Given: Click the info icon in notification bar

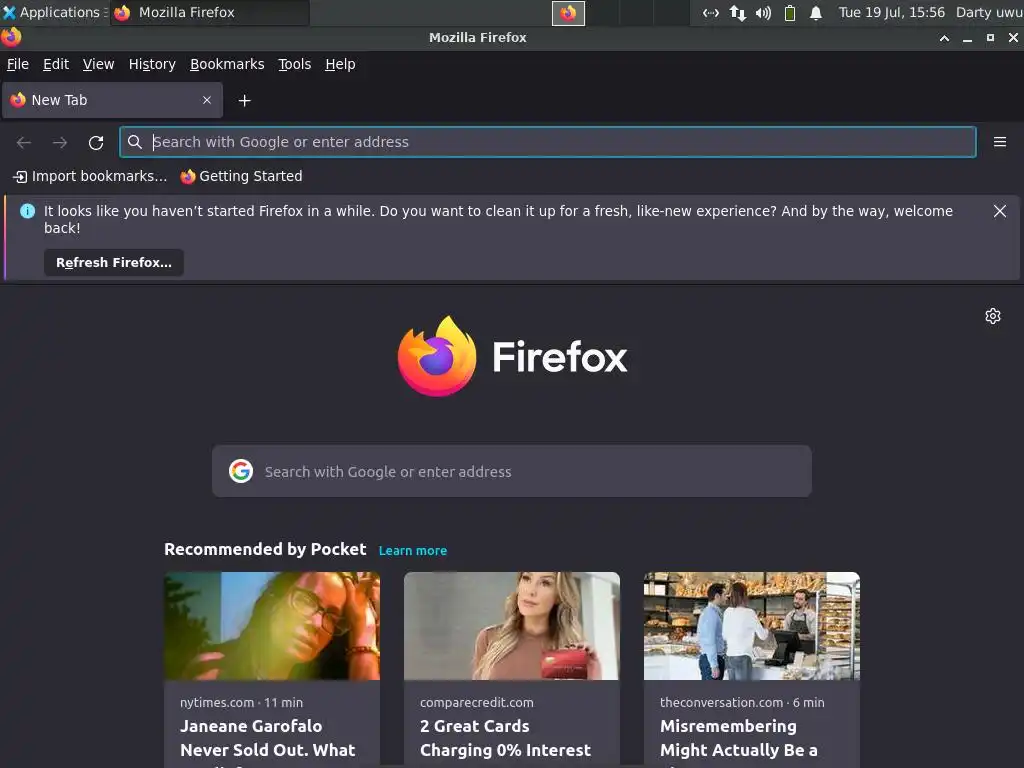Looking at the screenshot, I should point(27,211).
